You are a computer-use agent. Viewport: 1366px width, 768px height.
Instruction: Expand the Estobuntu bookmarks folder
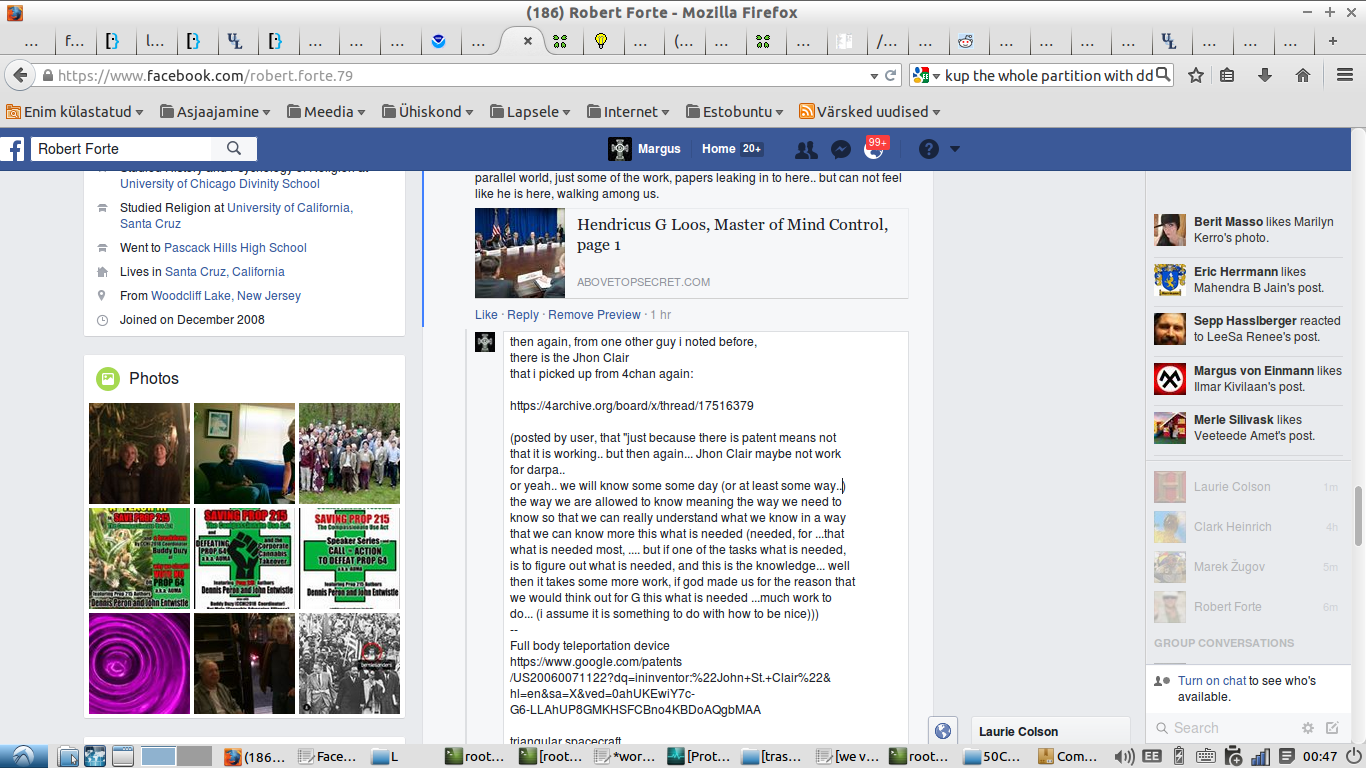734,112
